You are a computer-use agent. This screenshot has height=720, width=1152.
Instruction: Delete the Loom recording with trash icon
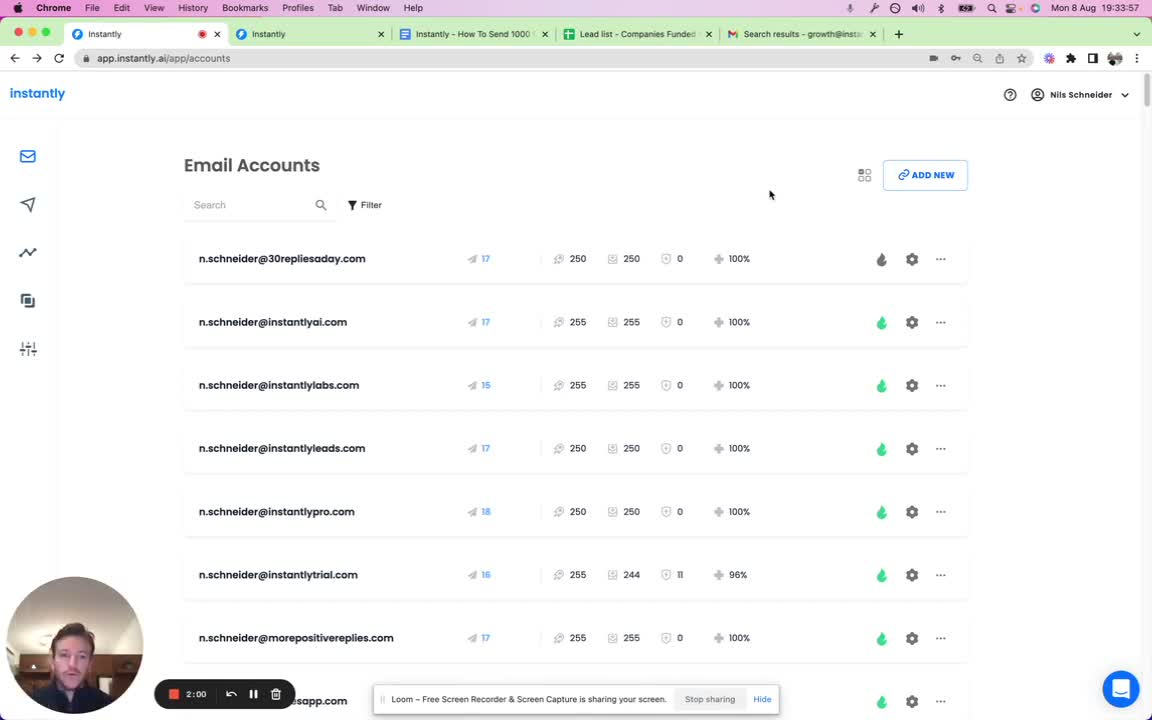276,694
